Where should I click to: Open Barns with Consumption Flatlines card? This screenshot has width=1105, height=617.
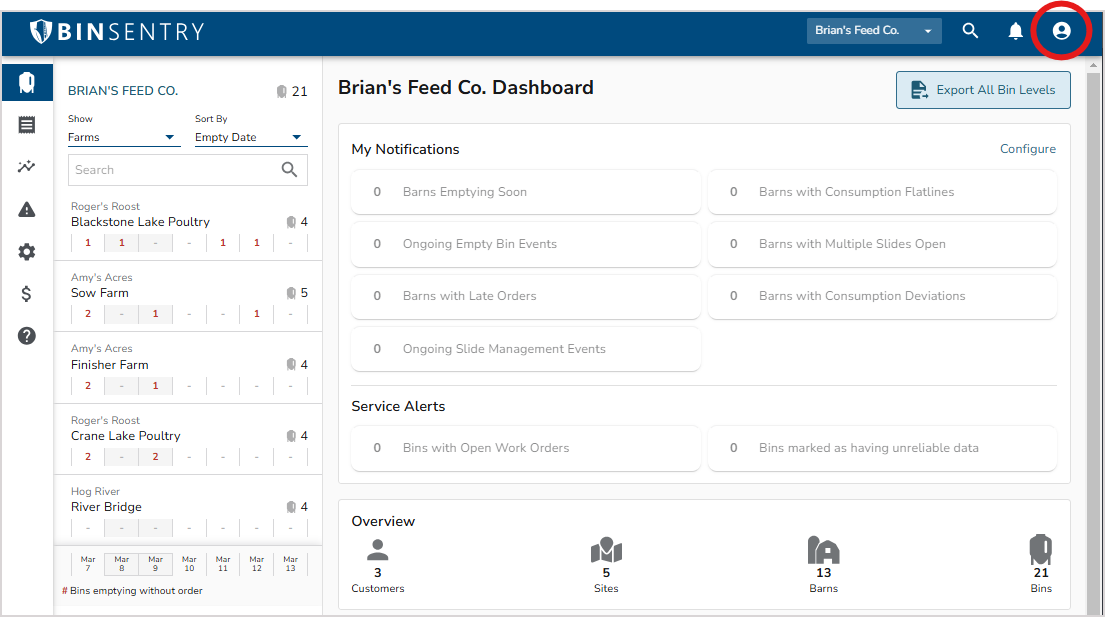(x=882, y=192)
